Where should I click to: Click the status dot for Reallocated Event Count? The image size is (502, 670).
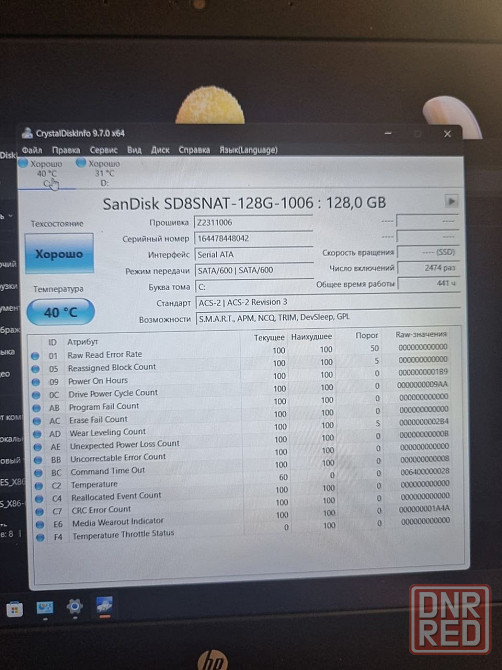point(39,499)
